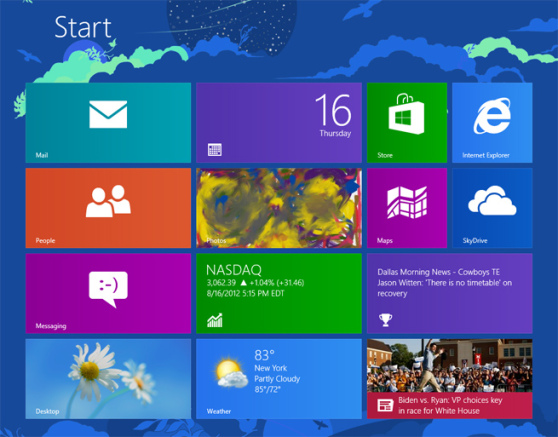
Task: Click the Internet Explorer label
Action: [486, 155]
